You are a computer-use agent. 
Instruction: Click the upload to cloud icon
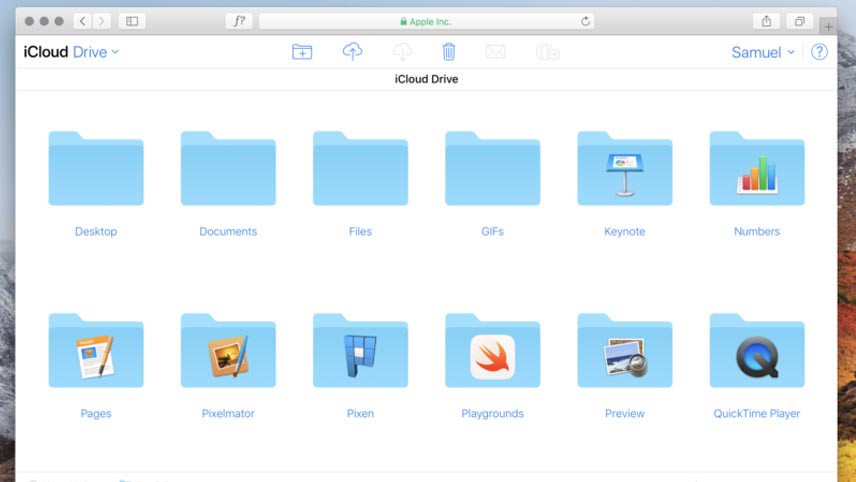coord(352,51)
